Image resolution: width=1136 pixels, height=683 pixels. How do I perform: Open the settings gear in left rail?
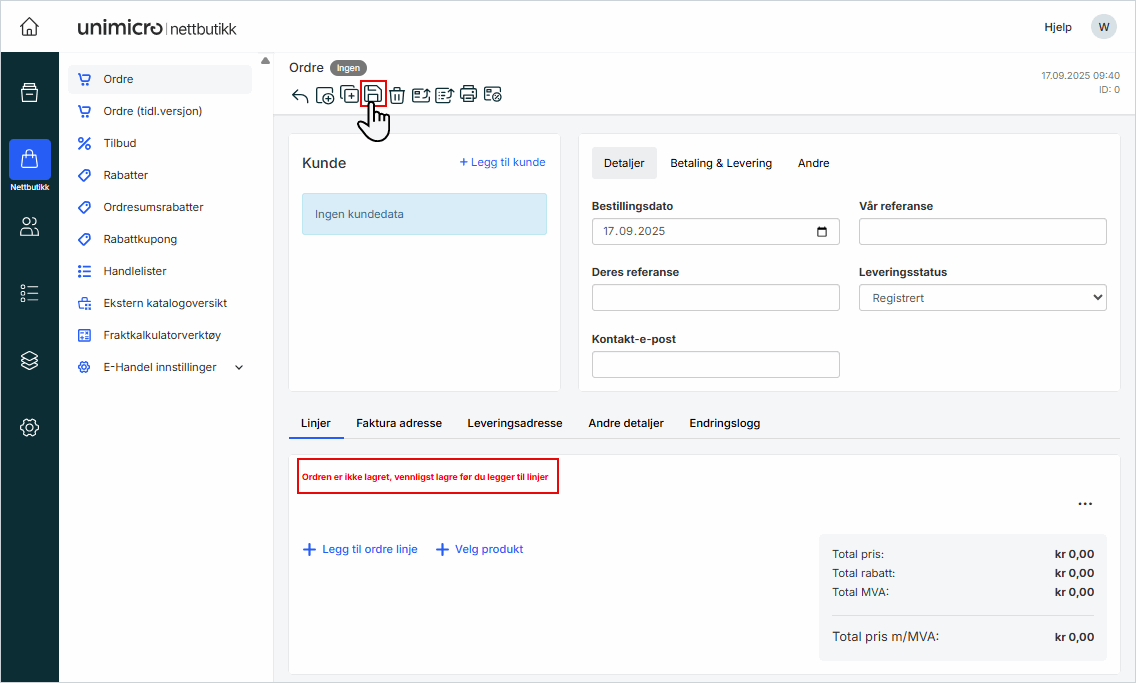click(29, 428)
